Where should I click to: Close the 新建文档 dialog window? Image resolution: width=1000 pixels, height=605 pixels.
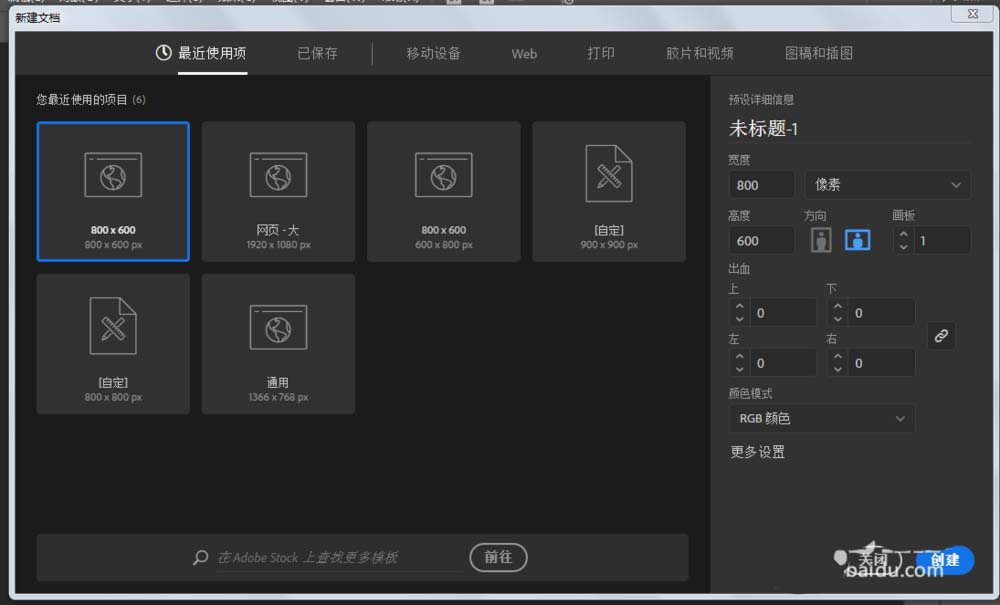click(x=972, y=13)
